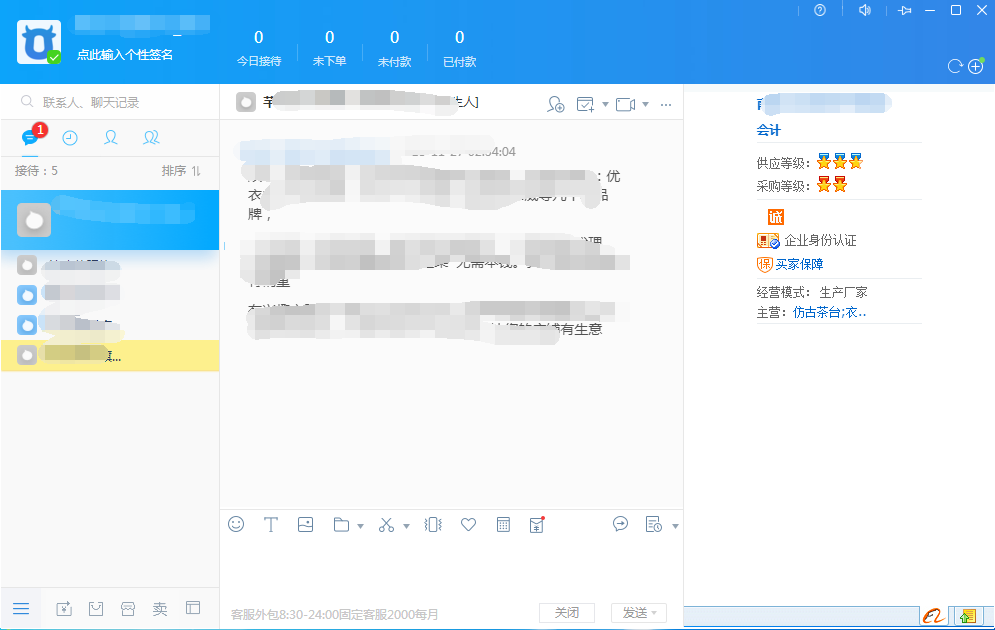The image size is (995, 630).
Task: Send a window shake nudge
Action: click(x=433, y=524)
